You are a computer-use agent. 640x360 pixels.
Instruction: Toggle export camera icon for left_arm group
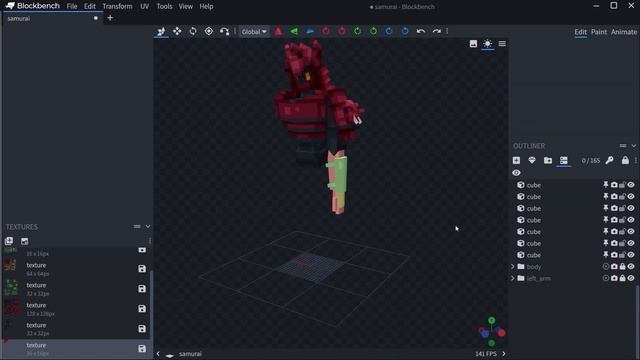614,278
